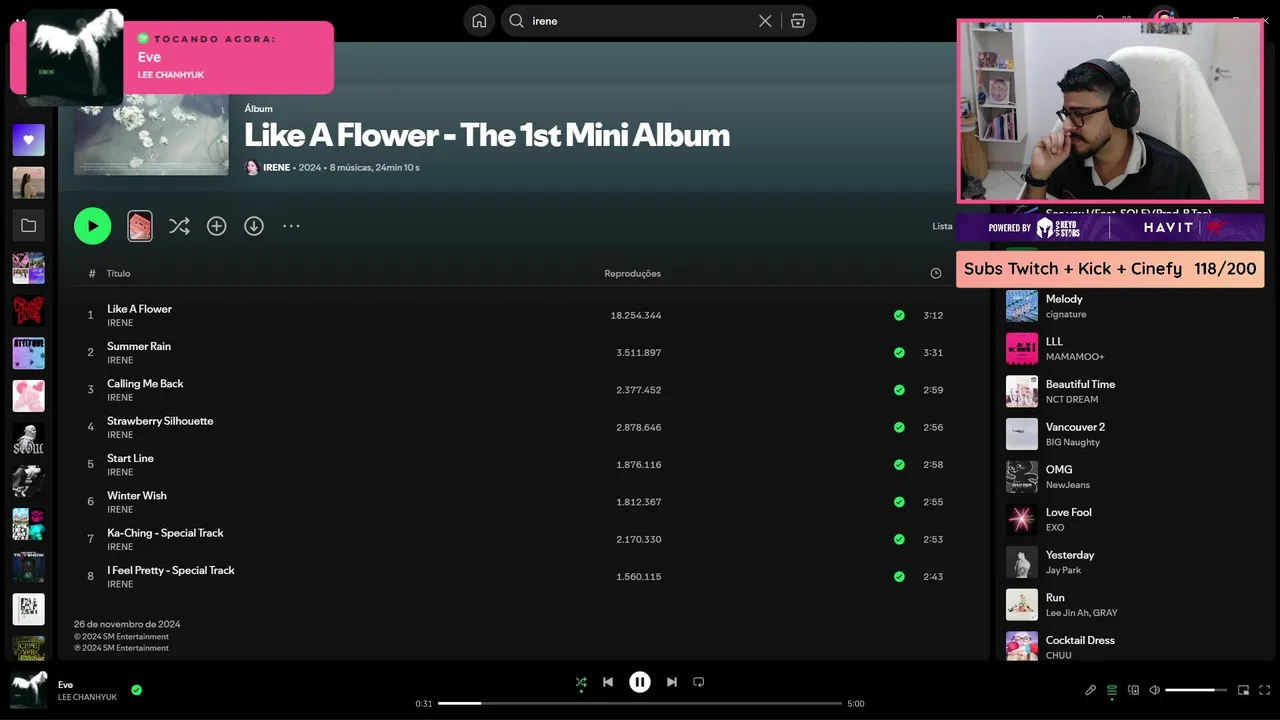Screen dimensions: 1280x720
Task: Select track 'Winter Wish'
Action: pyautogui.click(x=137, y=496)
